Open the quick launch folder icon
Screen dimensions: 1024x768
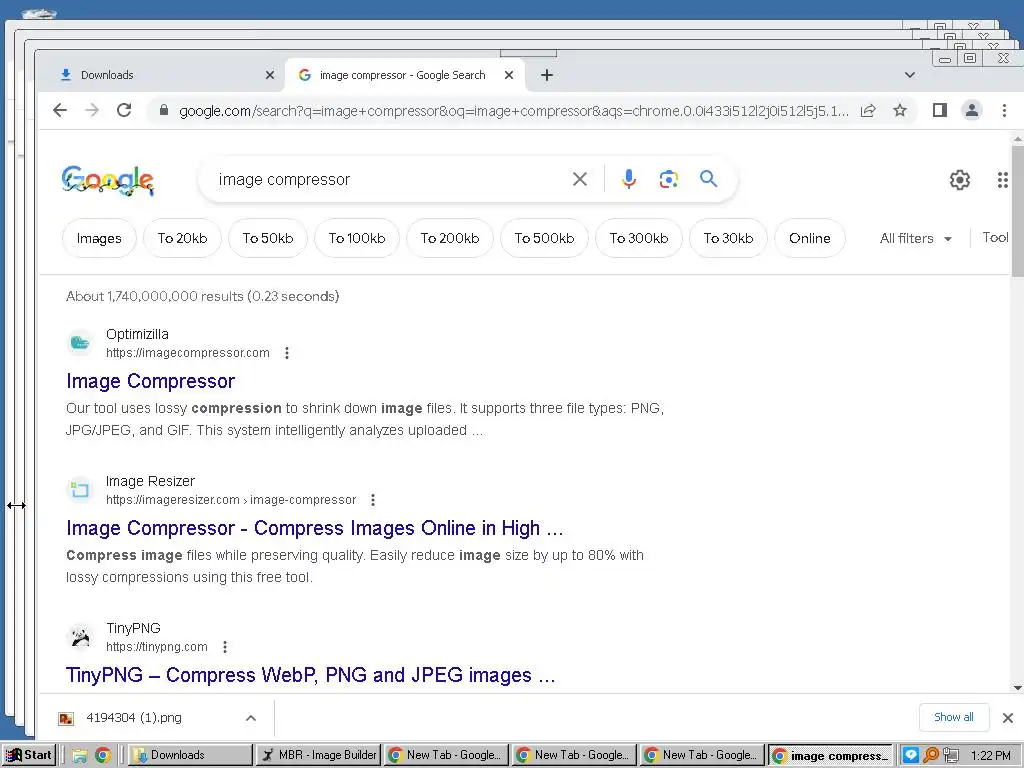point(80,756)
